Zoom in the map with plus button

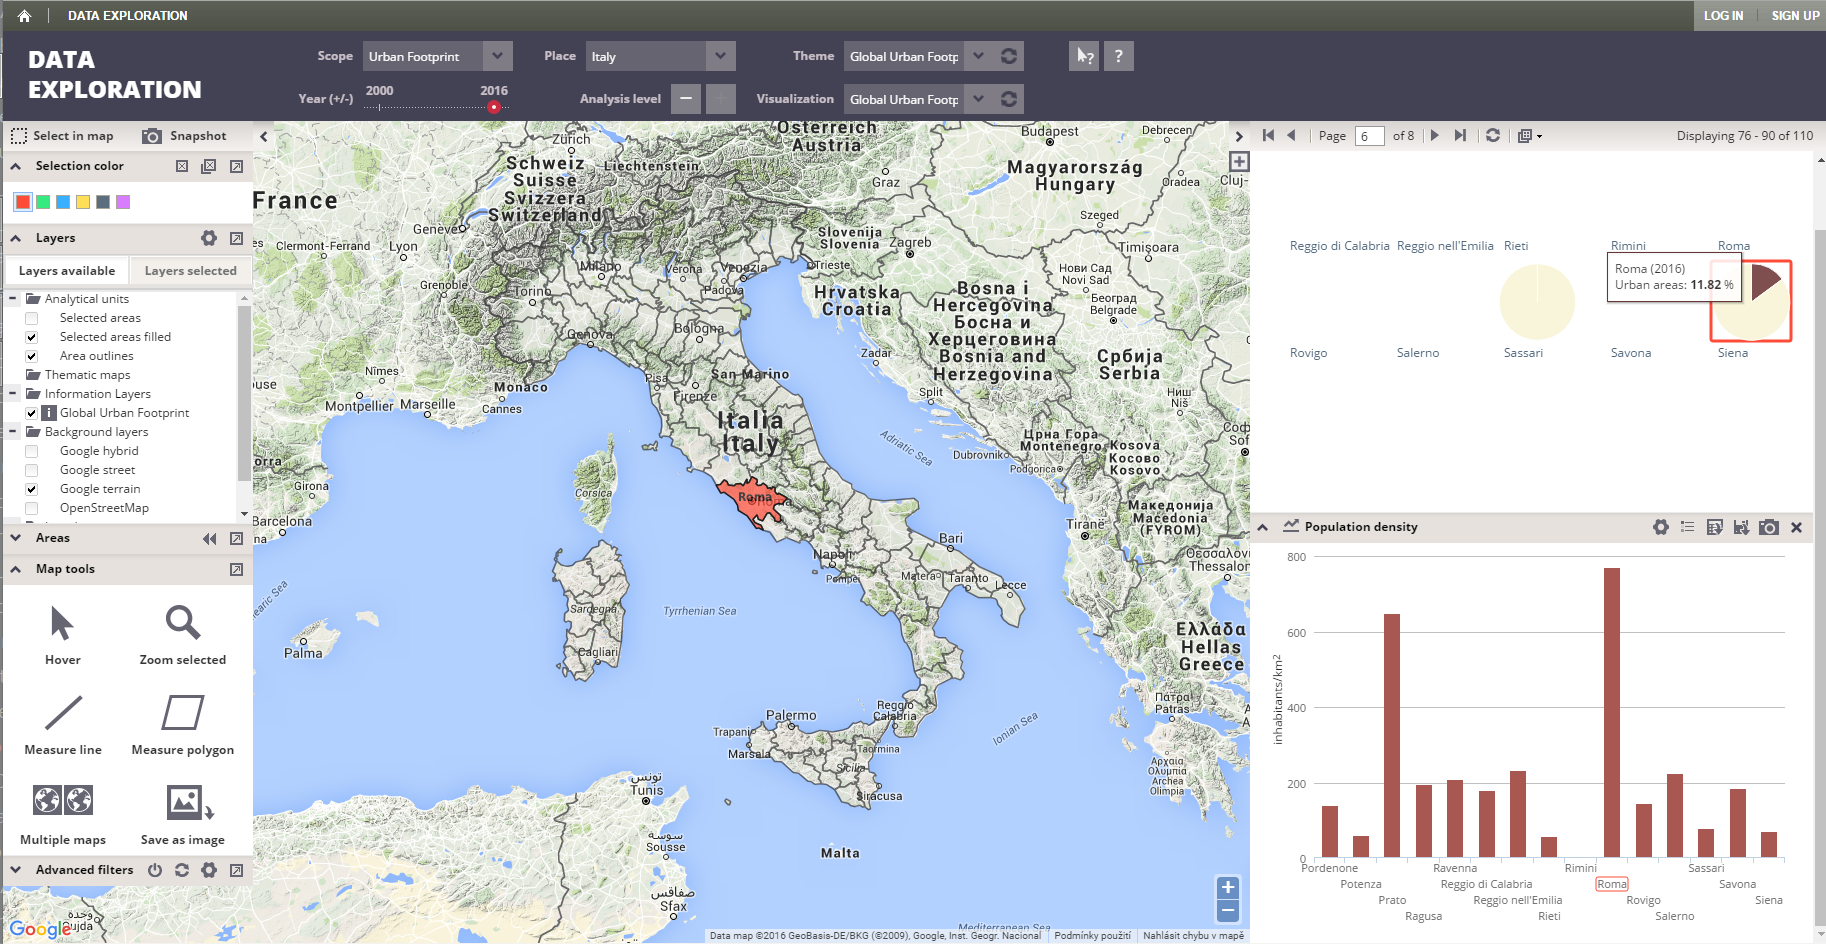tap(1228, 887)
